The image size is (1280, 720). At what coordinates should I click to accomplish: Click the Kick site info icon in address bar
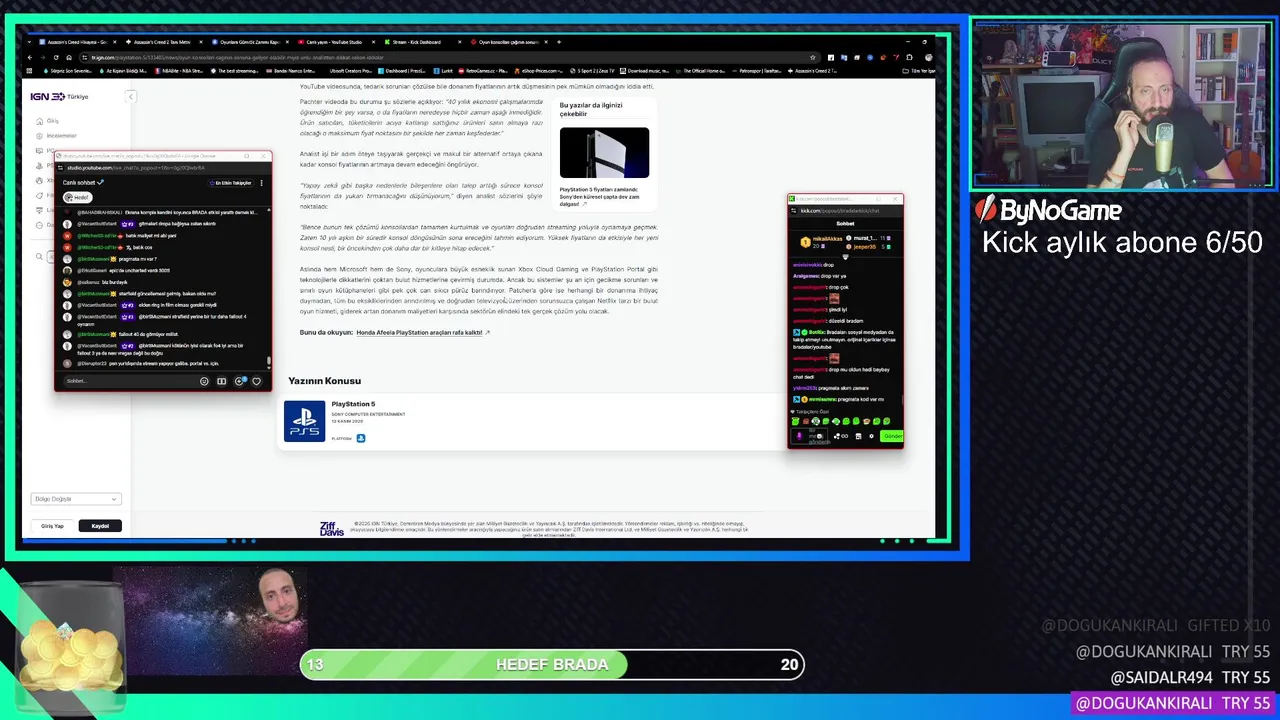click(795, 211)
